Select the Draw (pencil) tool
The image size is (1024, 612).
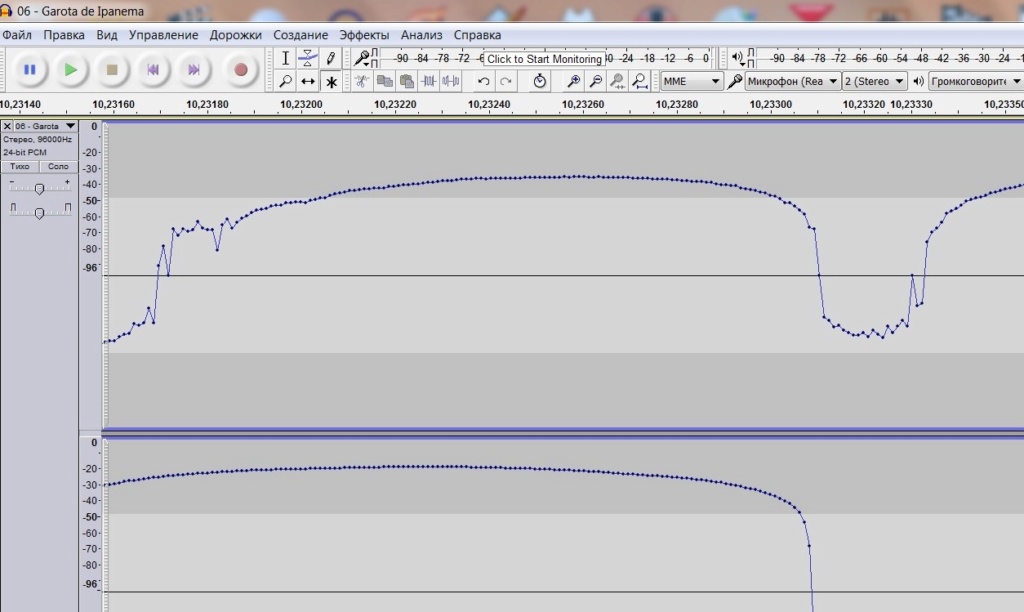pyautogui.click(x=330, y=58)
